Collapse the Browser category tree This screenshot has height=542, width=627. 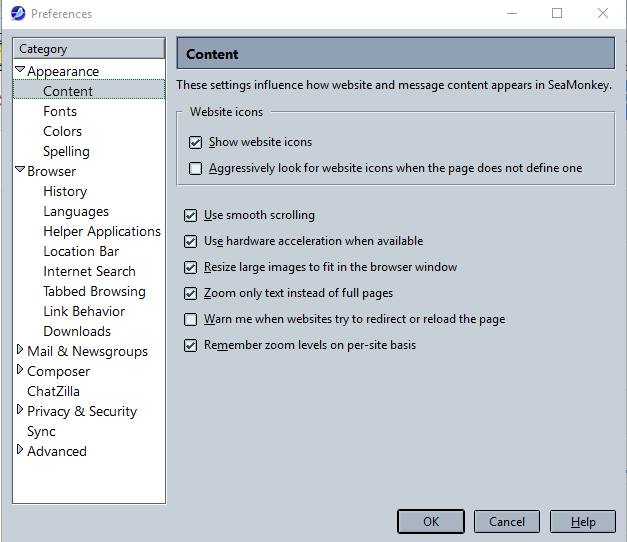click(20, 171)
